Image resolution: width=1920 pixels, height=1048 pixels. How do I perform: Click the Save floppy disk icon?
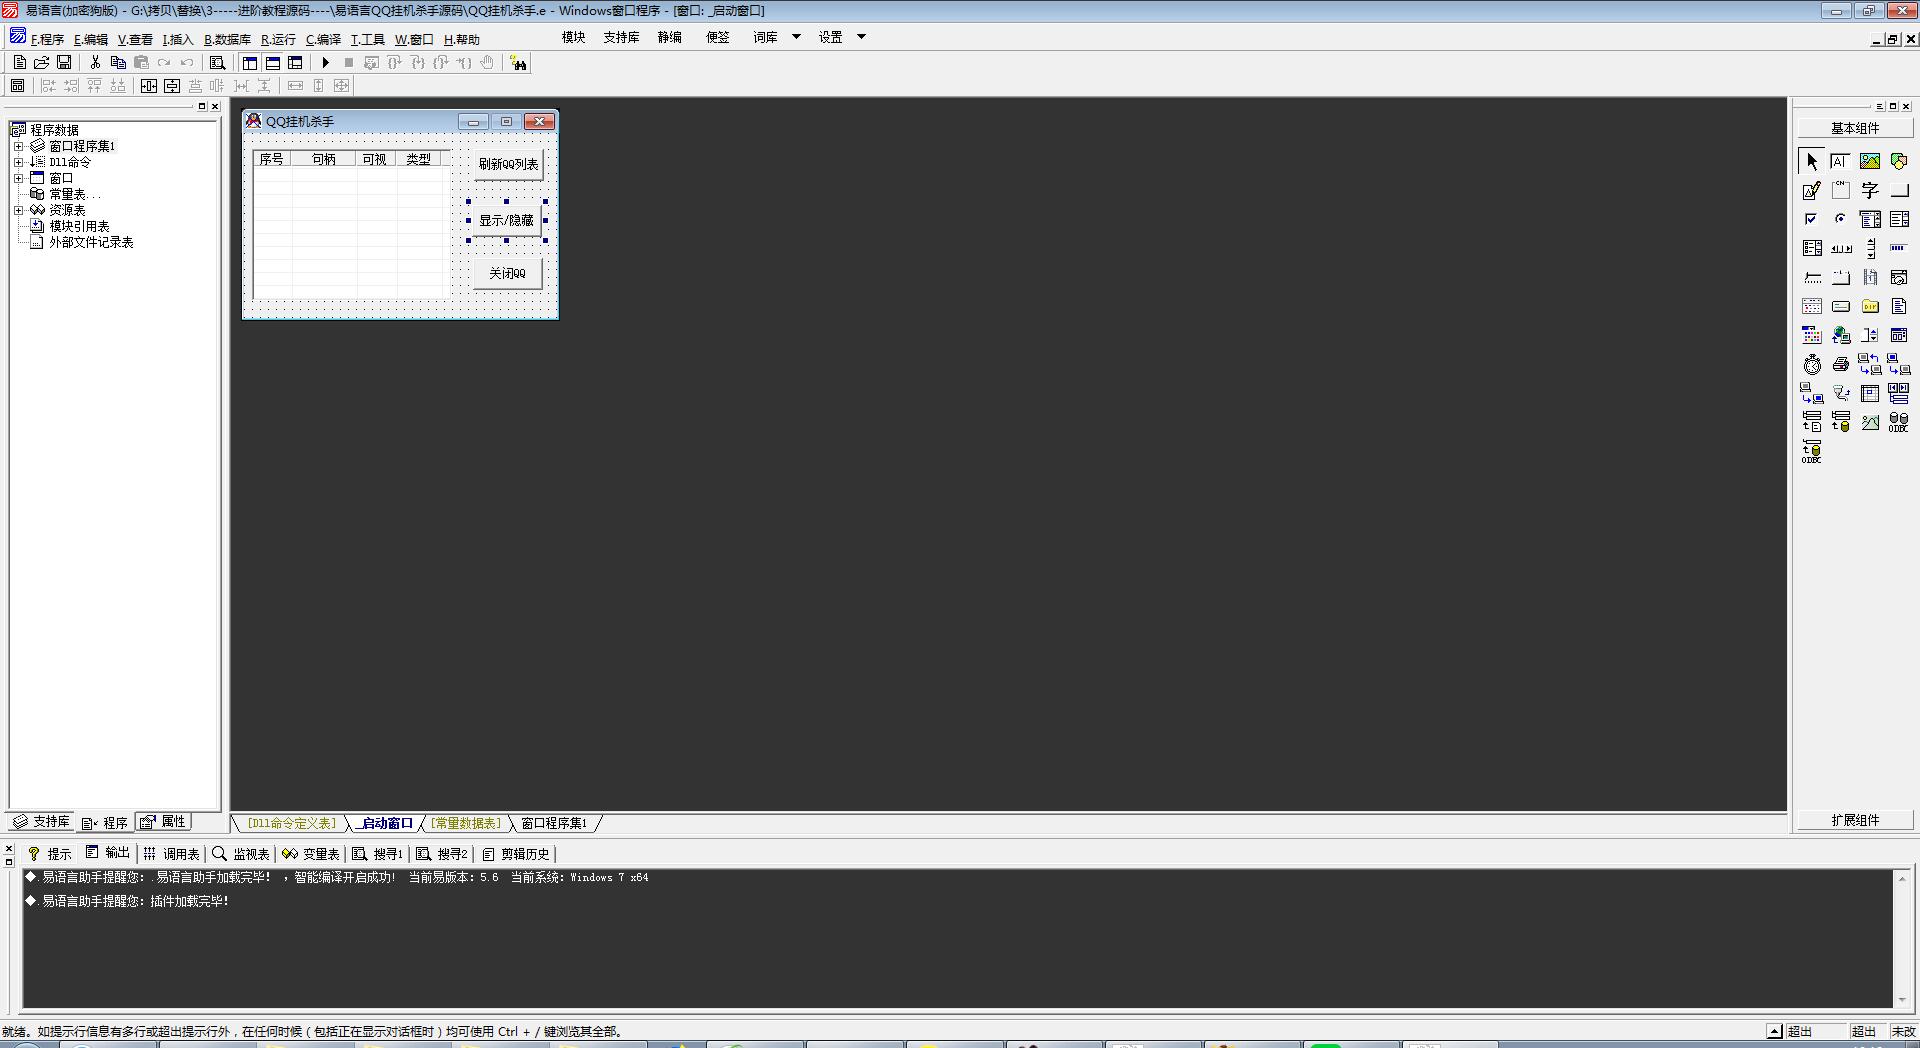point(64,63)
